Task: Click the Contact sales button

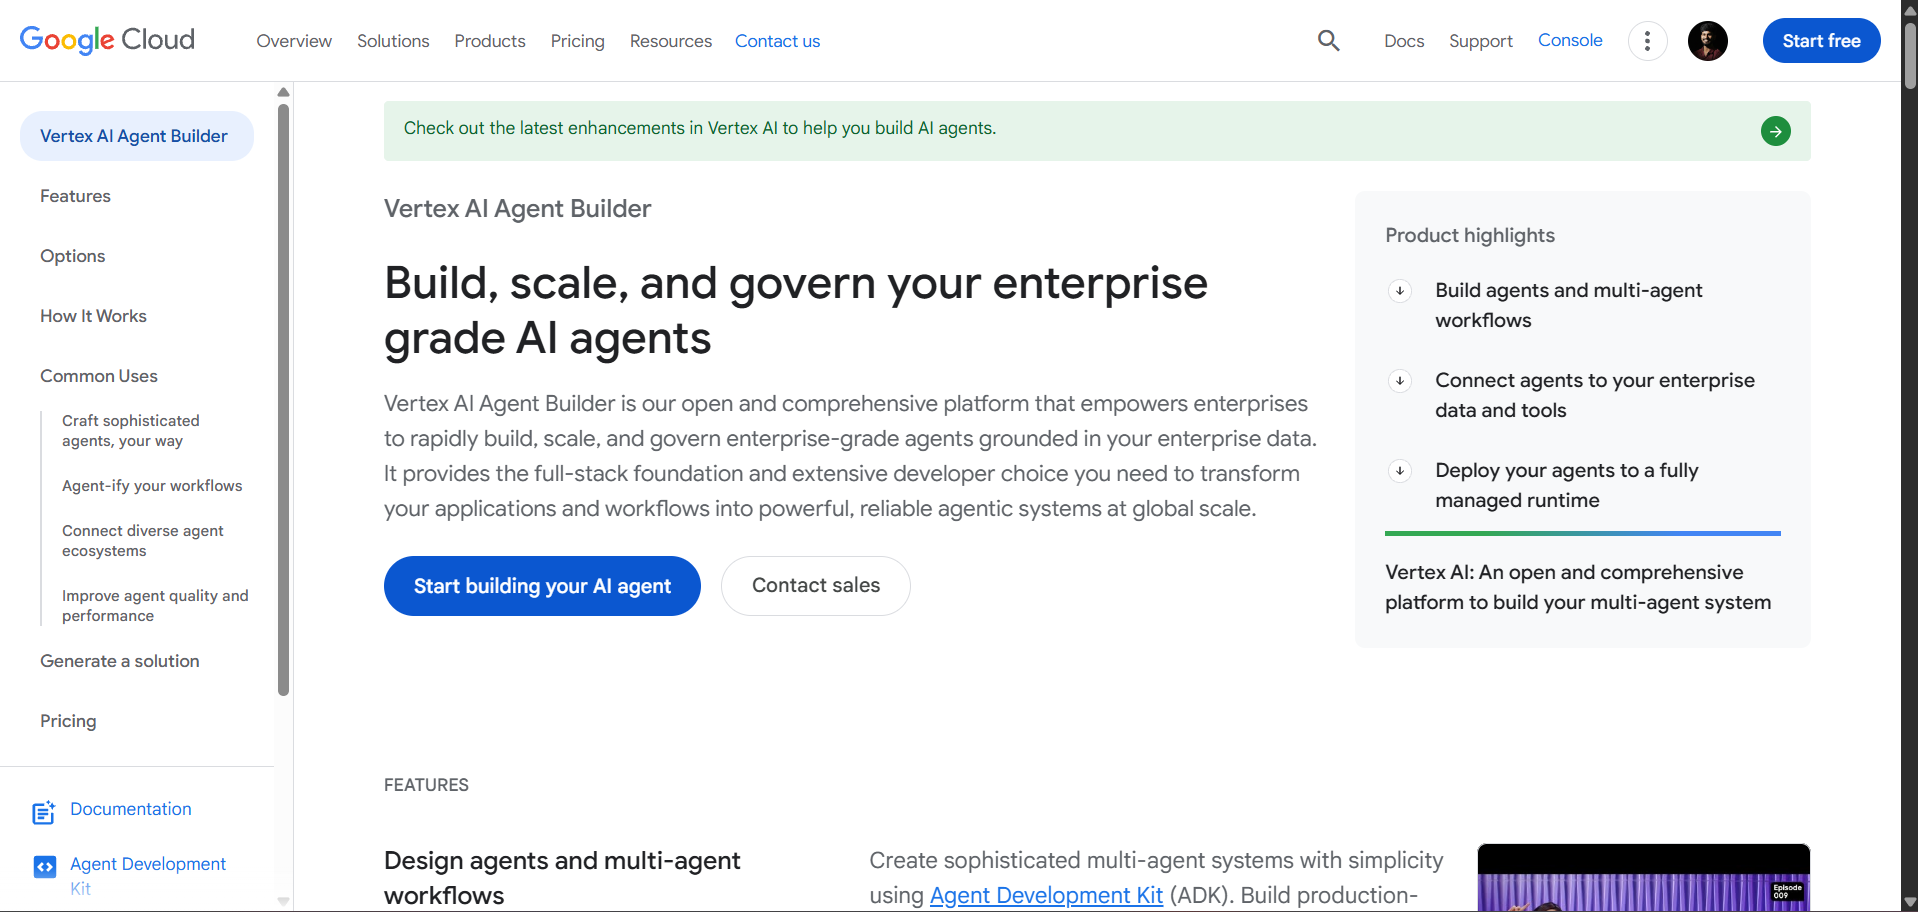Action: point(815,586)
